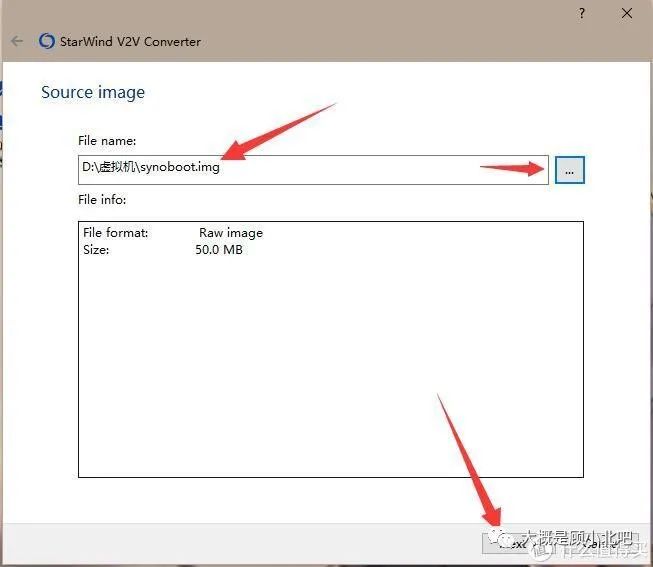Open help with the question mark
Screen dimensions: 653x567
coord(582,13)
